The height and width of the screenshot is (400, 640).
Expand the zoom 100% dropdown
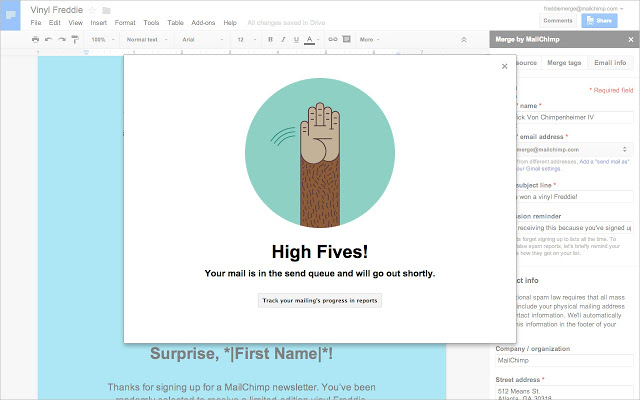pos(102,40)
